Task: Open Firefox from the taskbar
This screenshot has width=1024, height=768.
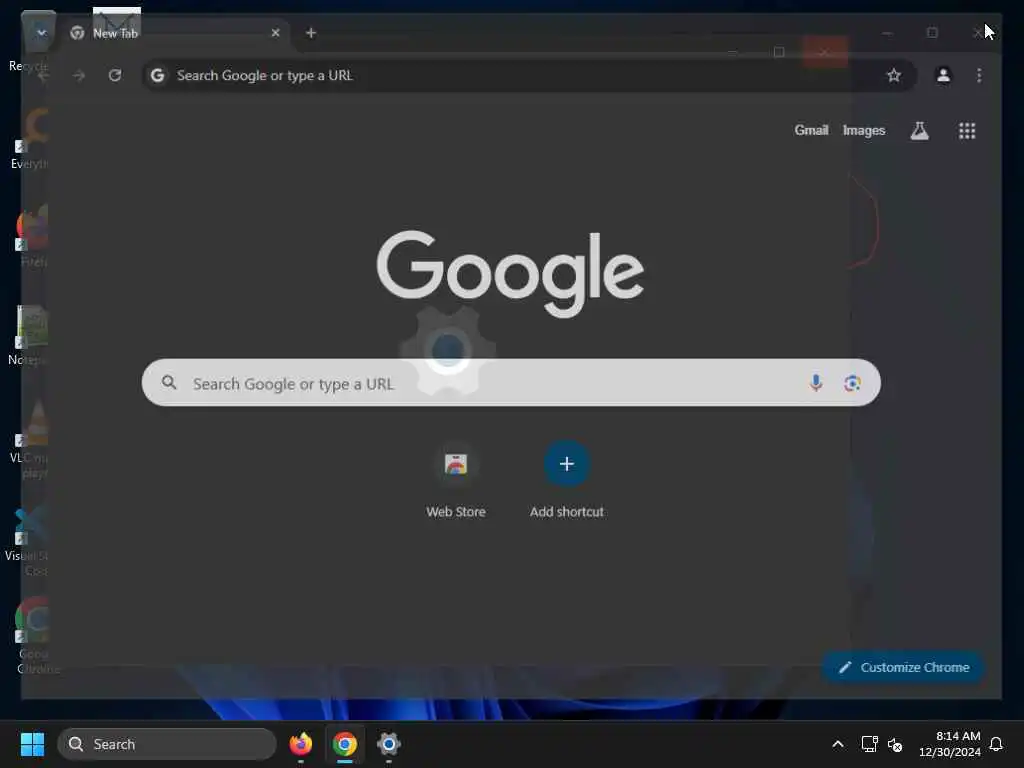Action: (300, 744)
